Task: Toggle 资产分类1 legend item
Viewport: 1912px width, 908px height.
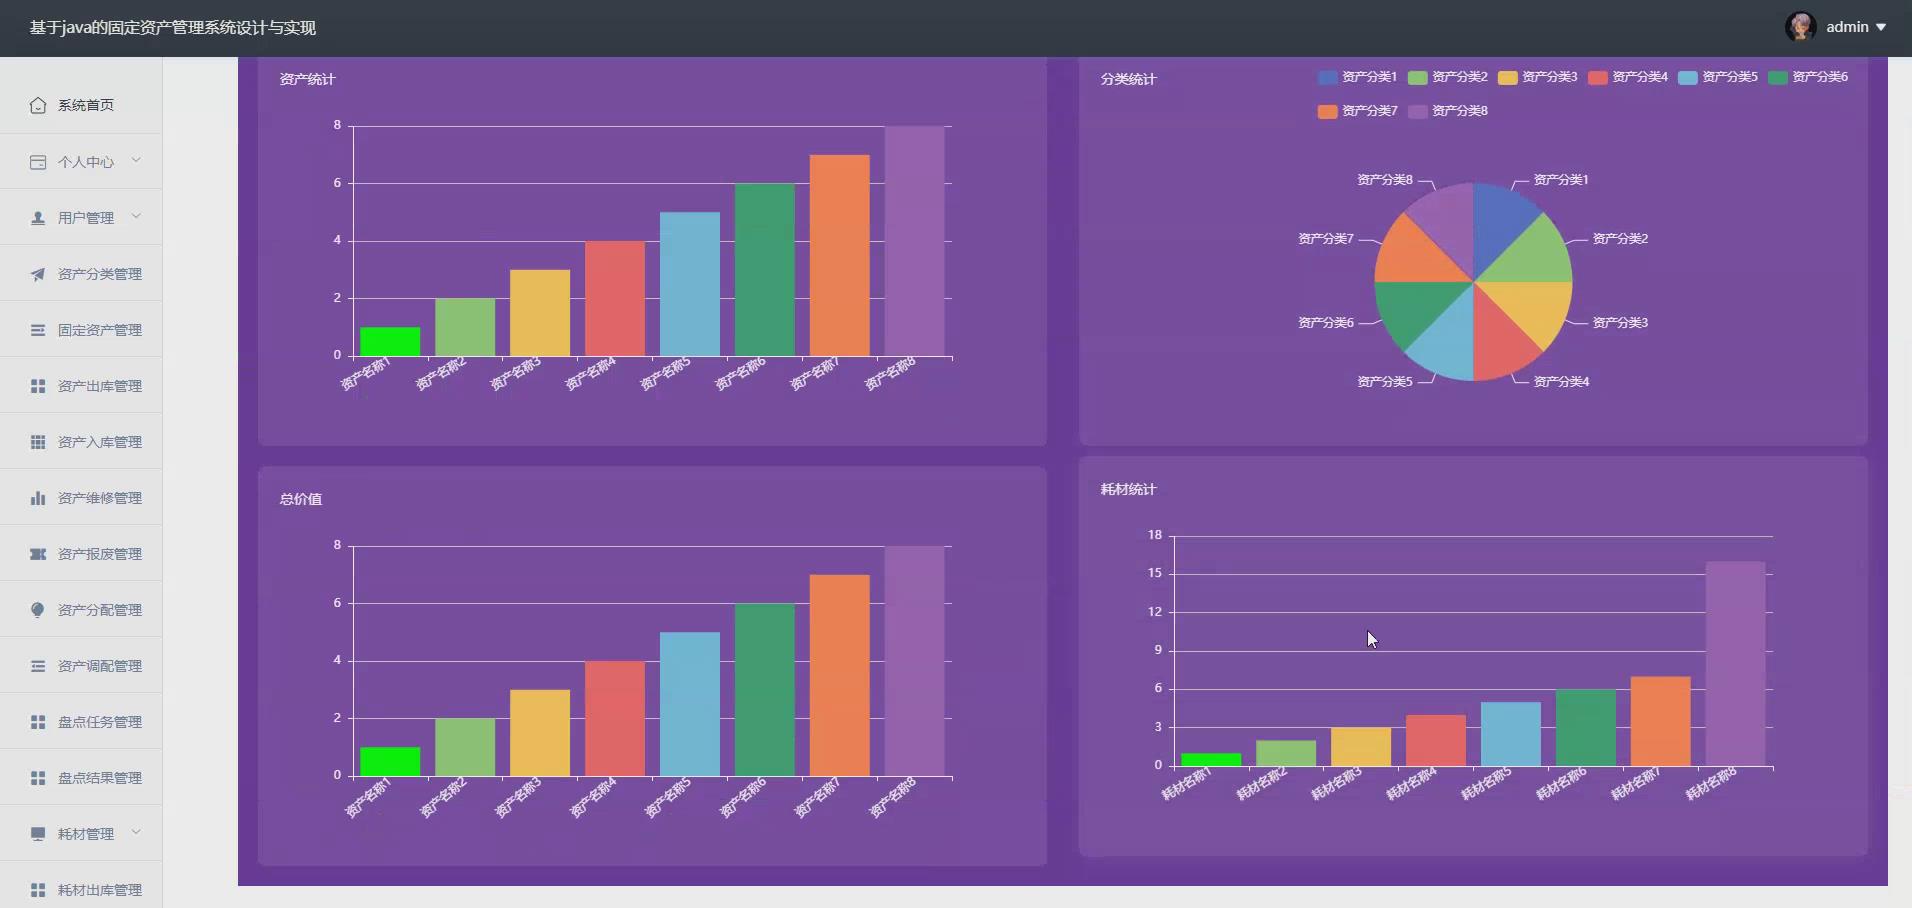Action: [x=1357, y=77]
